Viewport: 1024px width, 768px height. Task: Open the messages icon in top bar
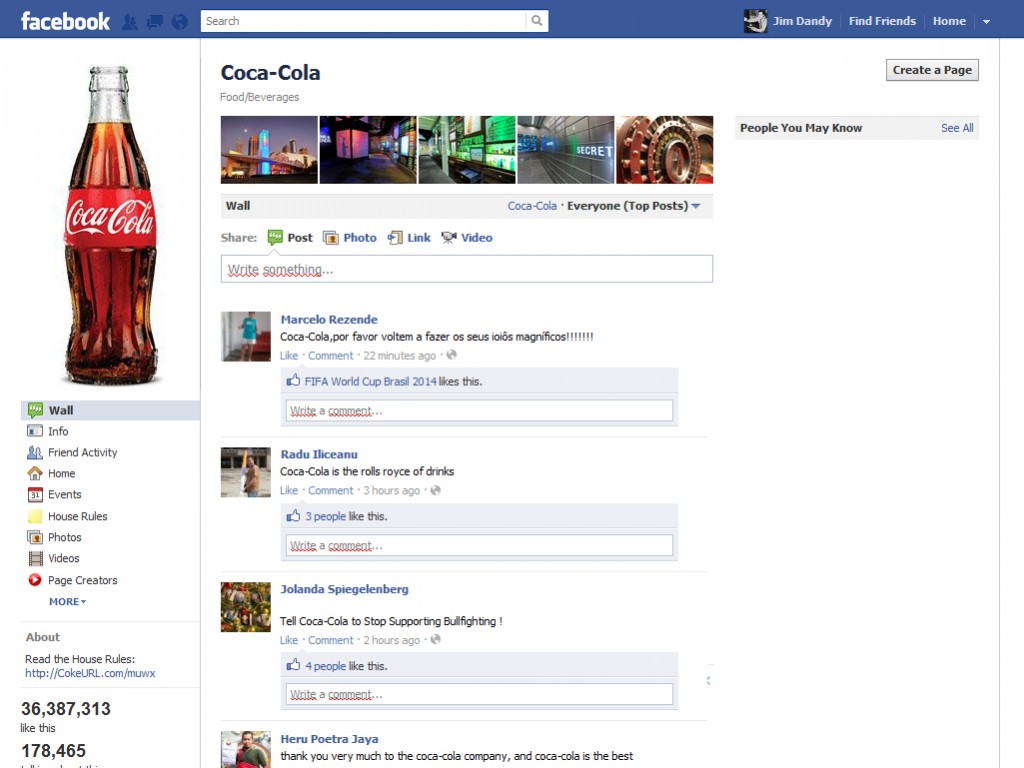click(155, 20)
